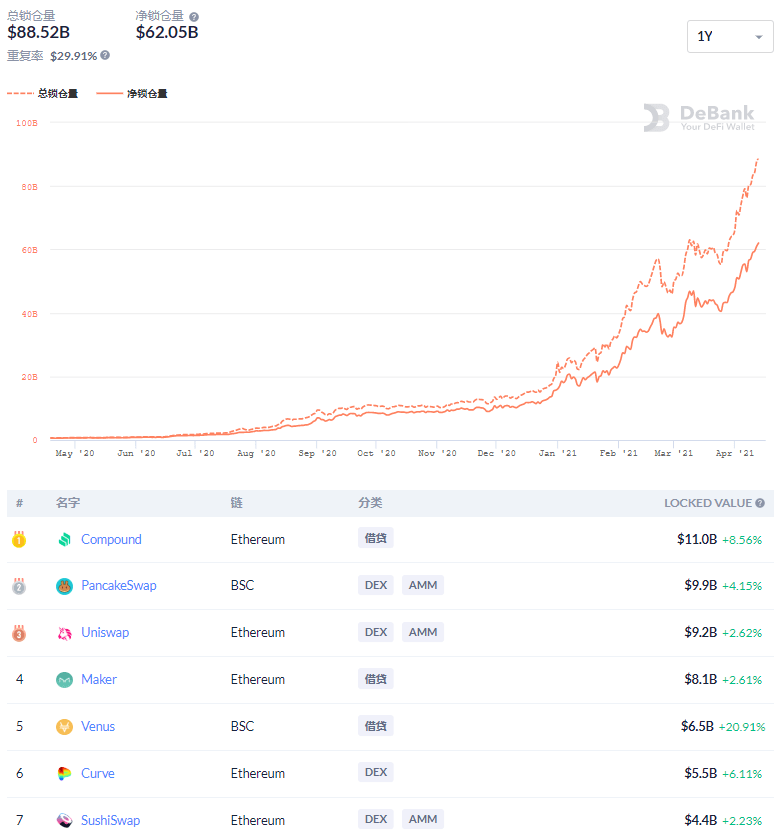
Task: Click the DEX tag in SushiSwap row
Action: pyautogui.click(x=375, y=819)
